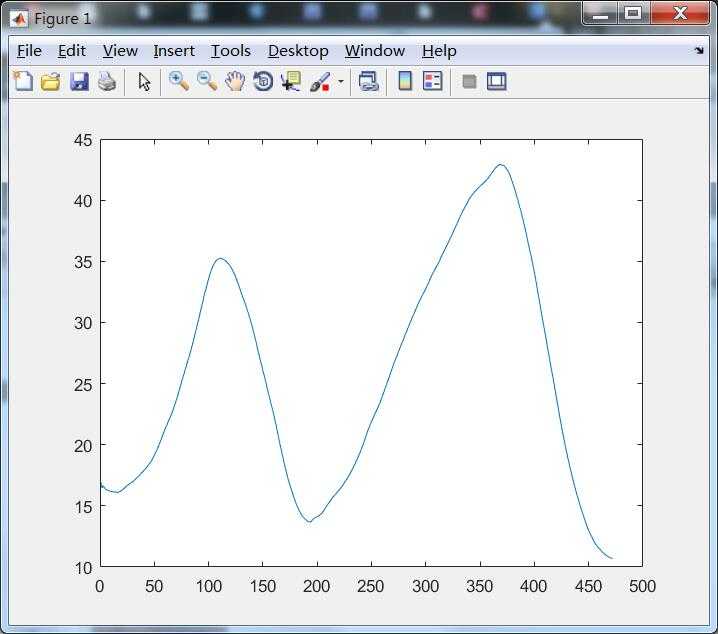Click the y-axis label 25
This screenshot has height=634, width=718.
83,385
